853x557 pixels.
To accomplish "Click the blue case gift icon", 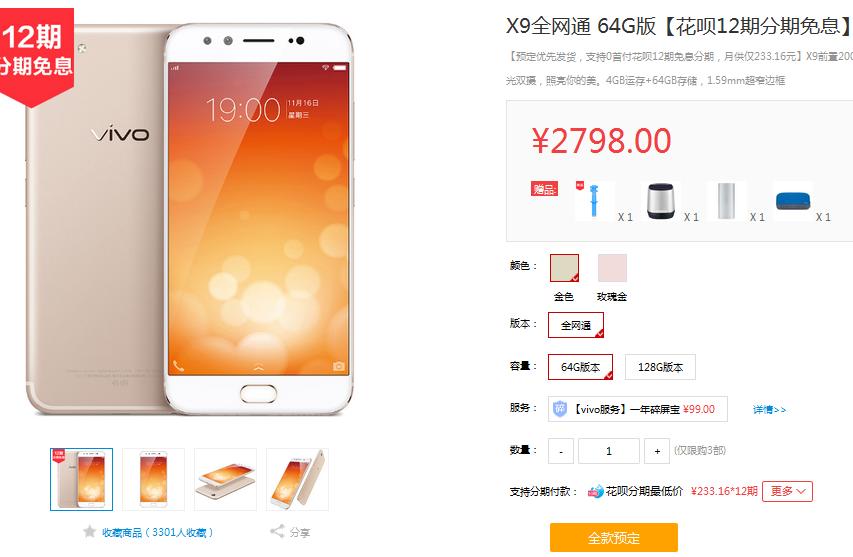I will point(793,201).
